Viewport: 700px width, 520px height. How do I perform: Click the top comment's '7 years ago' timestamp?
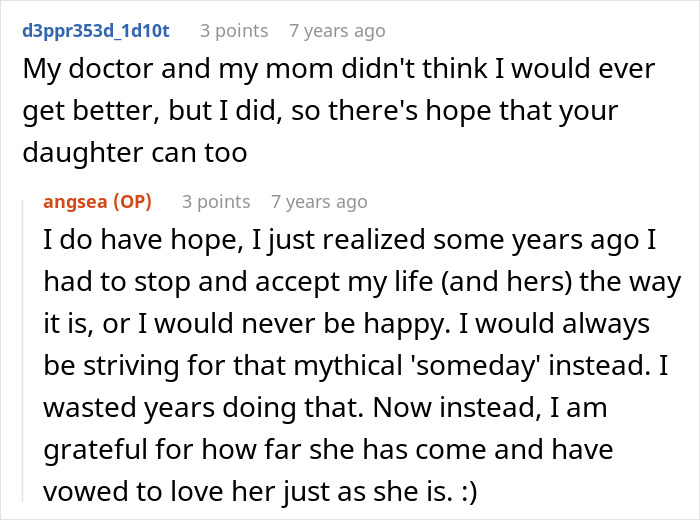[337, 31]
